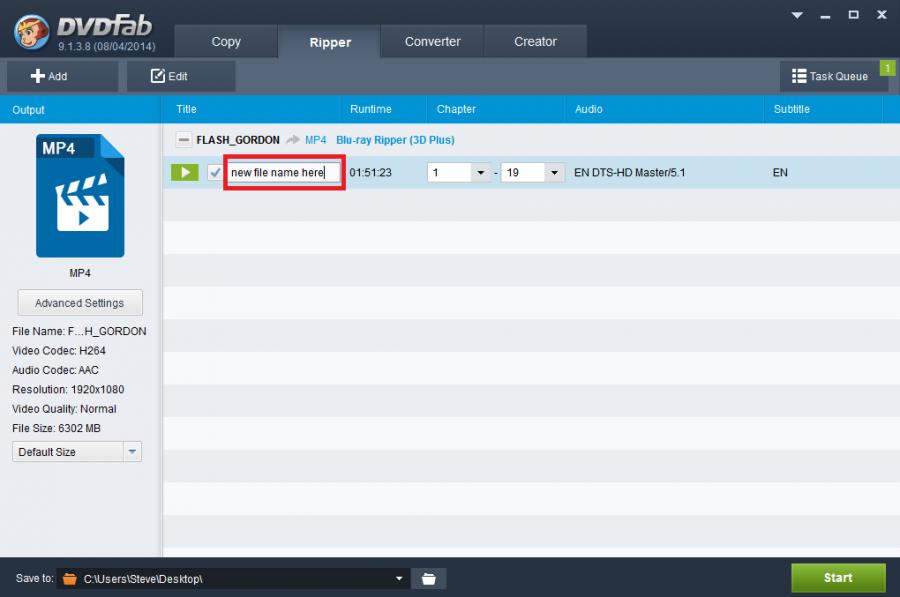Click the runtime value 01:51:23
Image resolution: width=900 pixels, height=597 pixels.
click(x=370, y=173)
